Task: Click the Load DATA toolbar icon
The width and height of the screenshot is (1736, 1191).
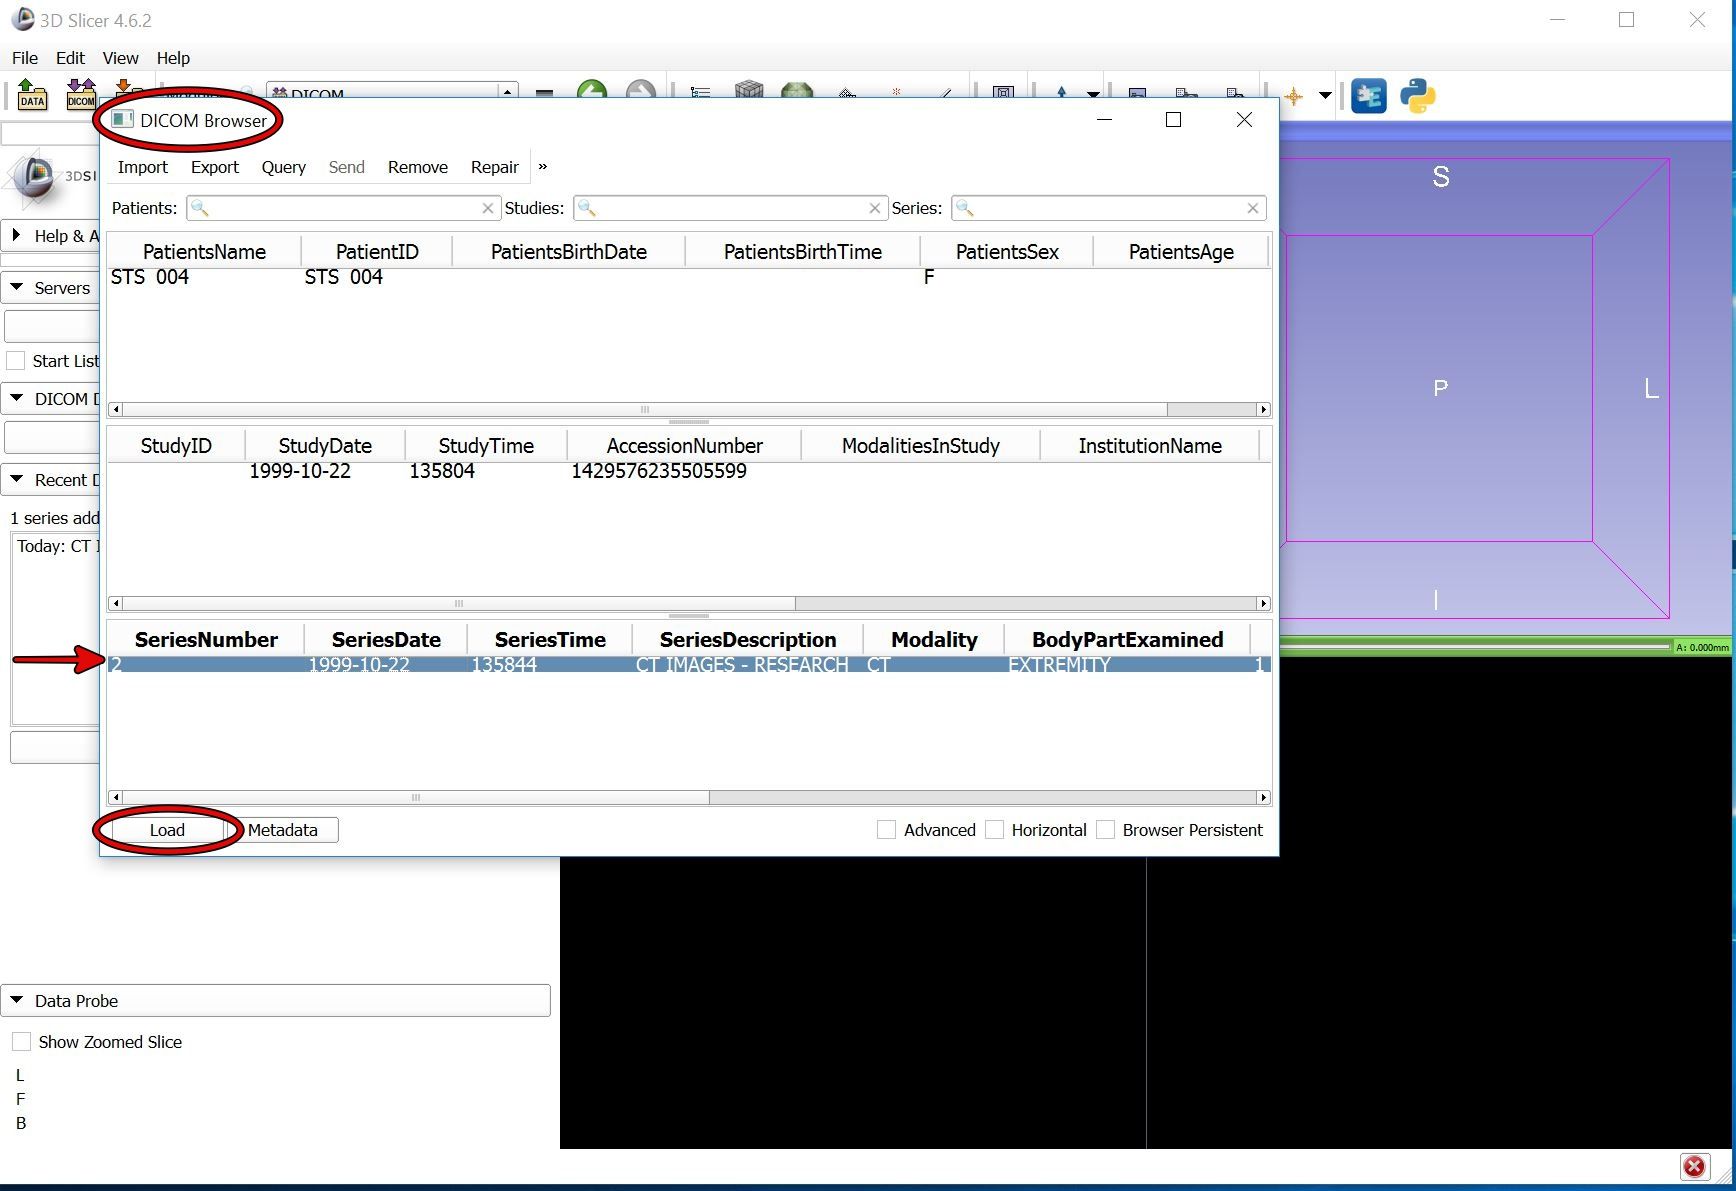Action: pos(32,95)
